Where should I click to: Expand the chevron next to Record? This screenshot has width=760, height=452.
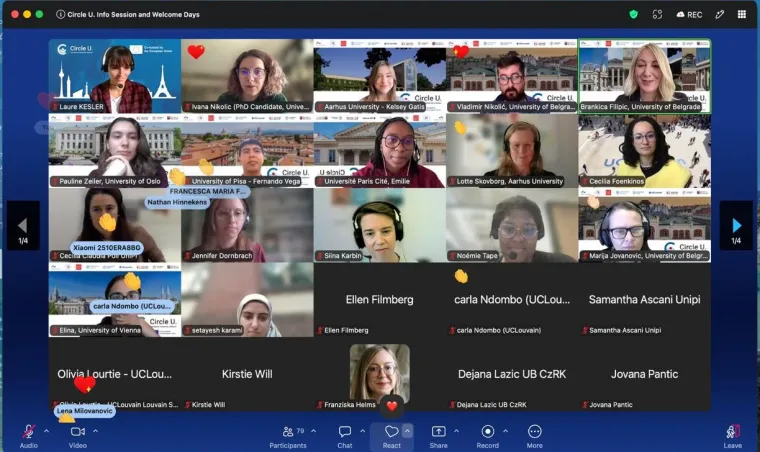(505, 431)
